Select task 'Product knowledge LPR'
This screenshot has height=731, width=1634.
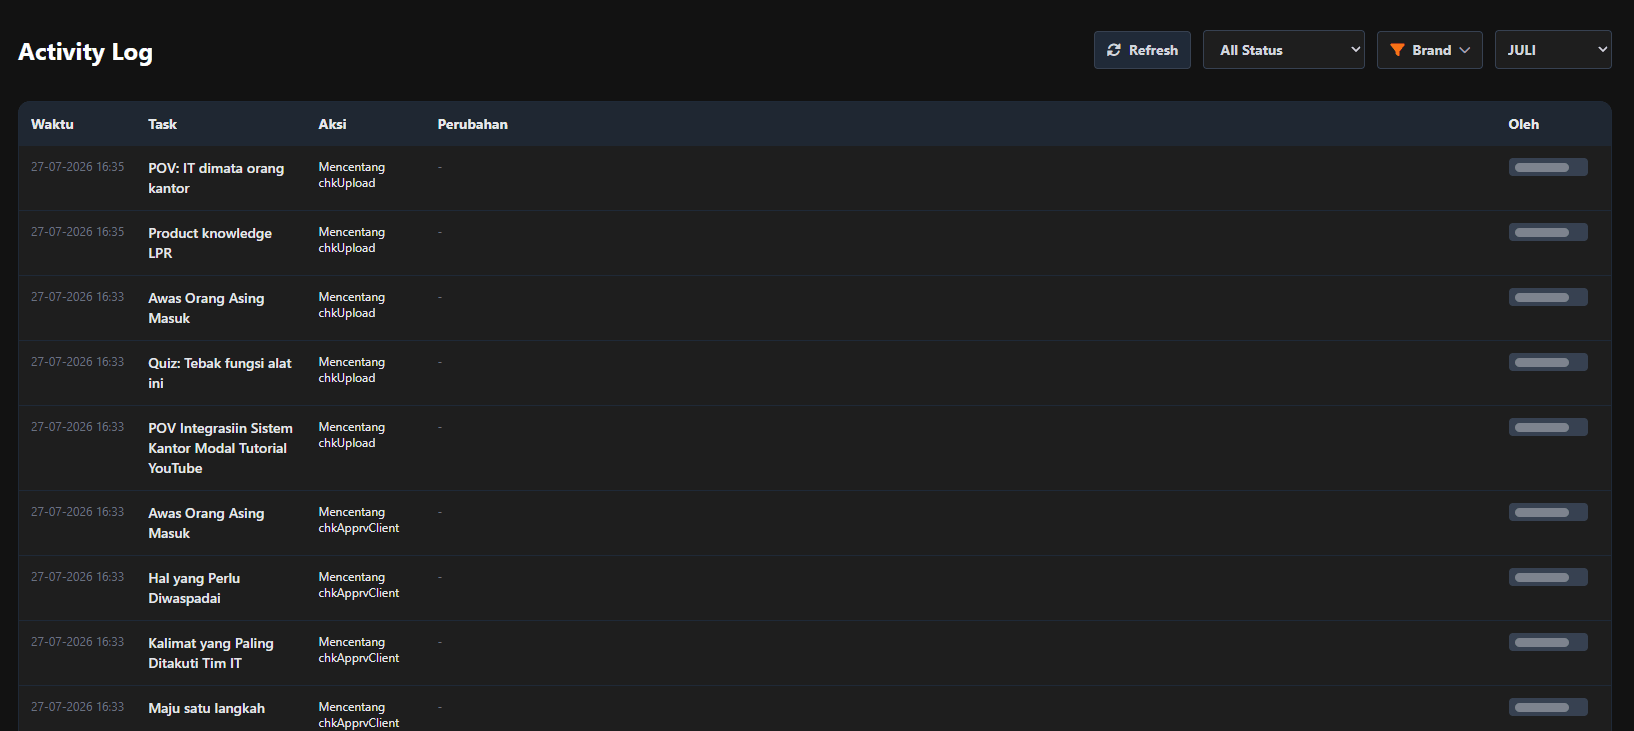click(210, 243)
